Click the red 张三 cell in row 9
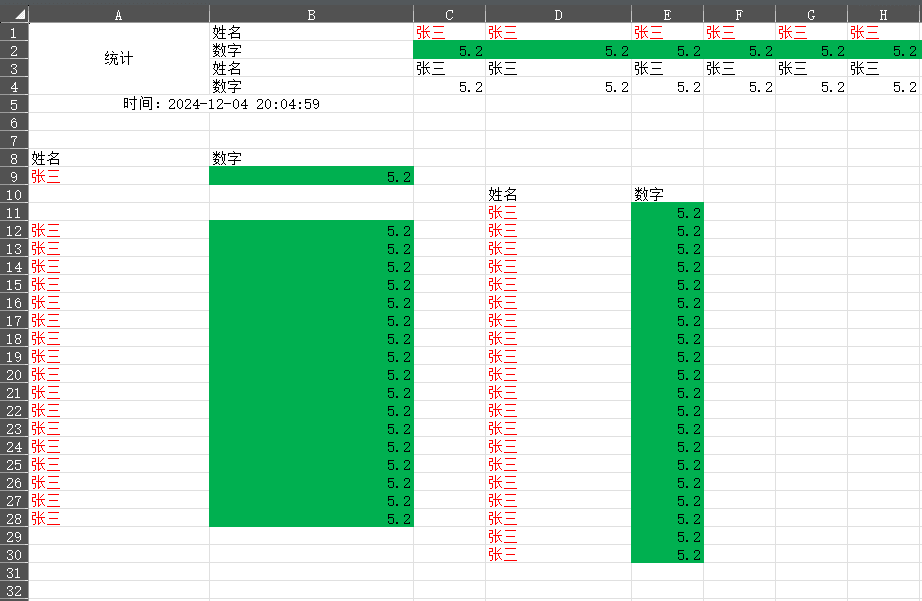The height and width of the screenshot is (601, 922). coord(118,176)
